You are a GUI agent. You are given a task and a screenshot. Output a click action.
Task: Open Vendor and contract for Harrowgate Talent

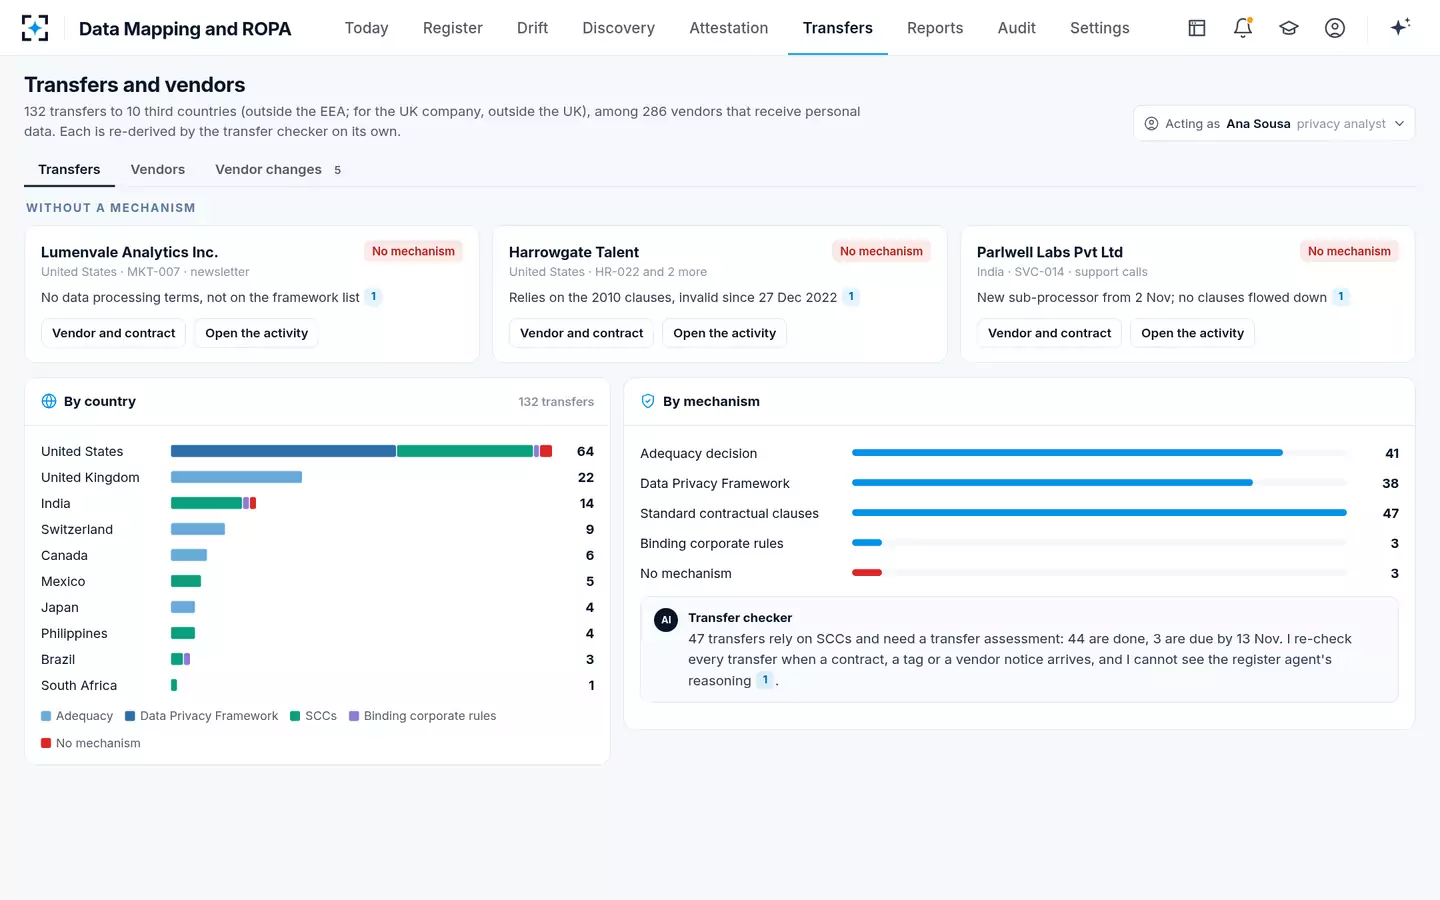[582, 333]
